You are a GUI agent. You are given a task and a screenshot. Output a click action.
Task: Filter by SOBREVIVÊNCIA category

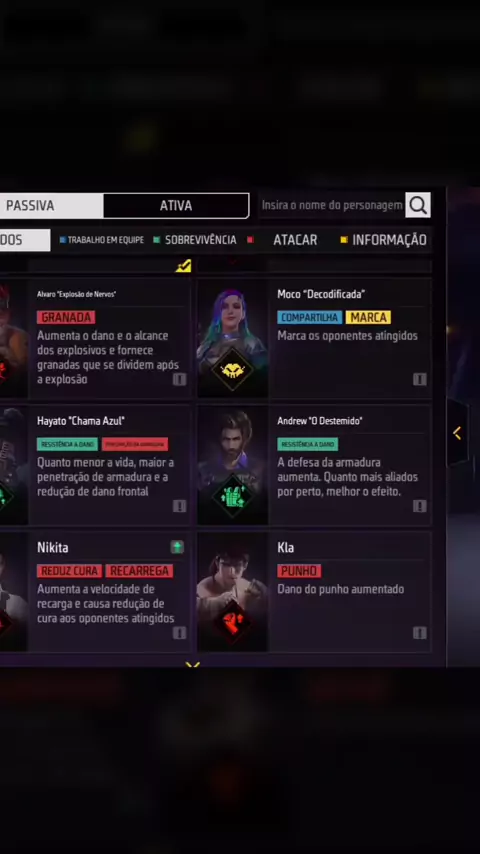tap(195, 240)
